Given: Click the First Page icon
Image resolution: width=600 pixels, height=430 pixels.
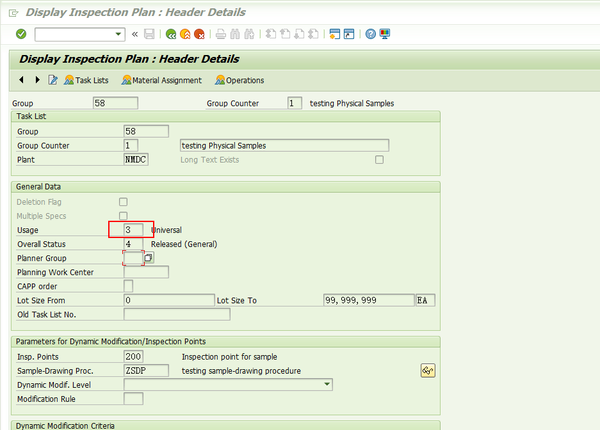Looking at the screenshot, I should 271,34.
